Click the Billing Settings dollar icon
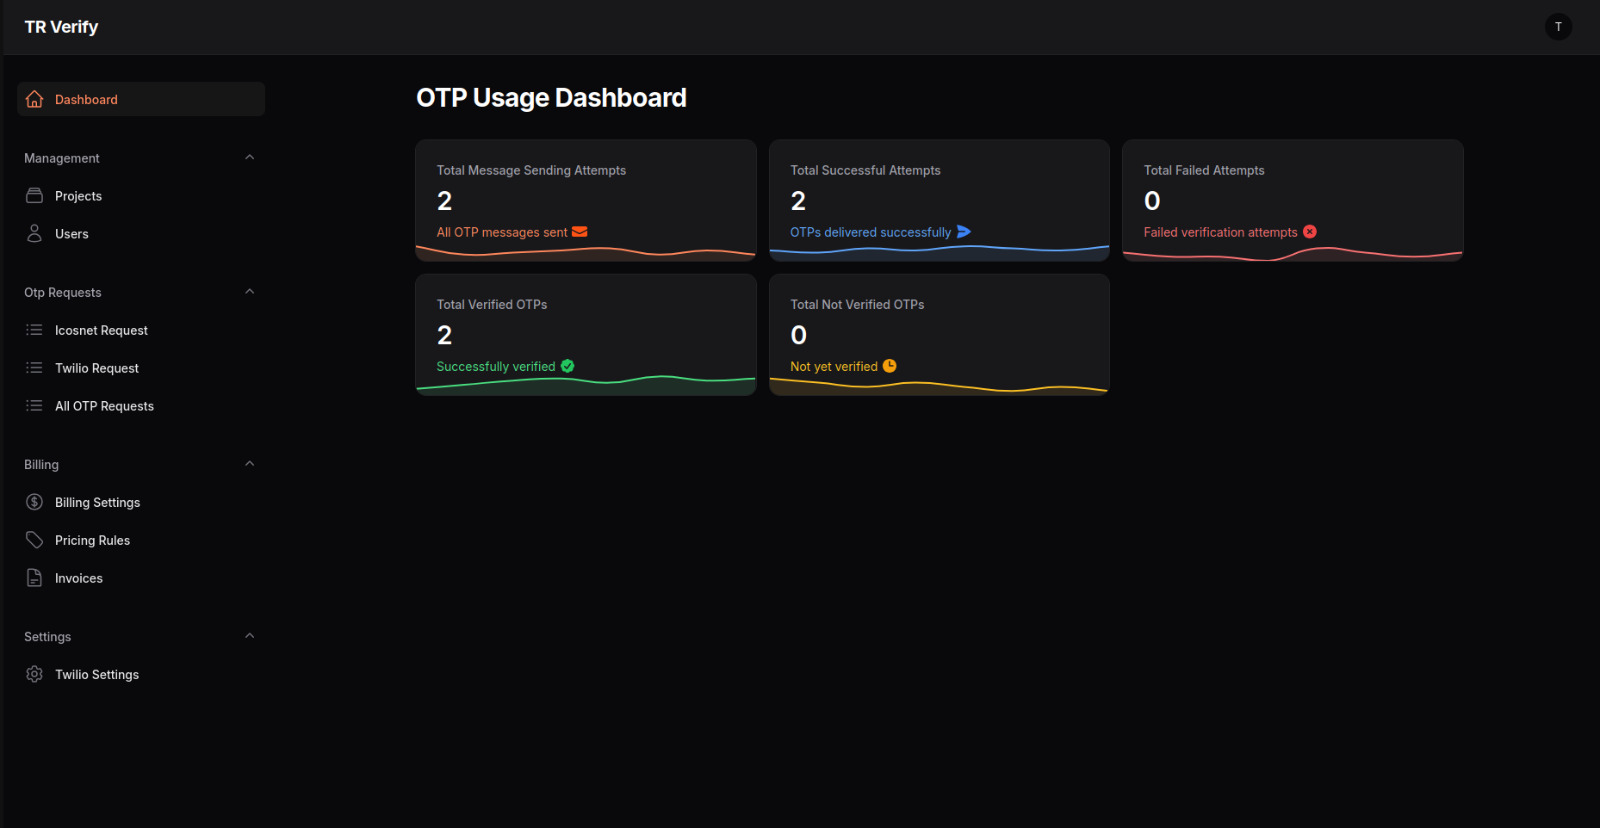Viewport: 1600px width, 828px height. tap(34, 502)
